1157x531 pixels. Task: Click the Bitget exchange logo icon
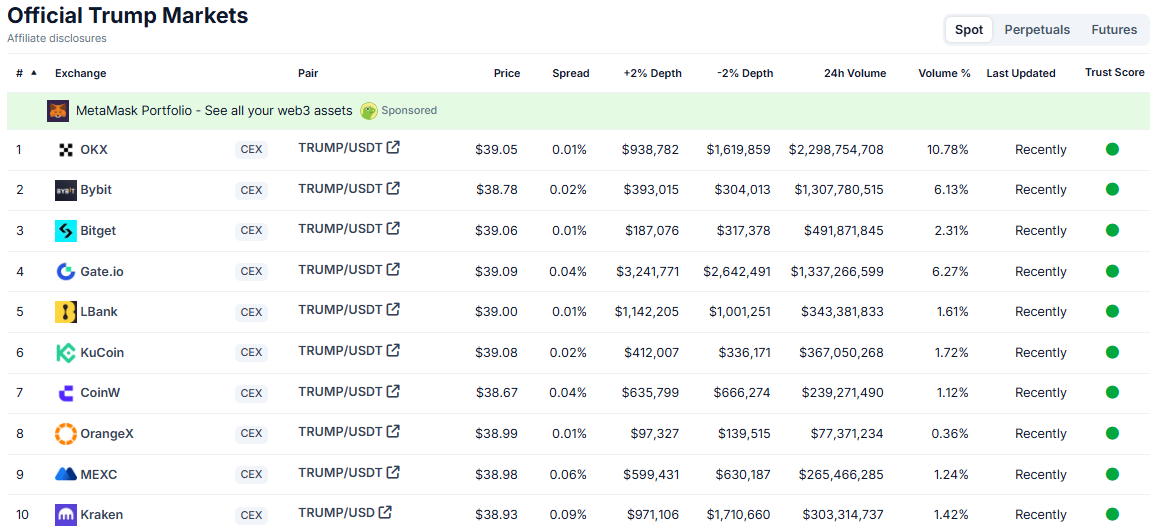[x=66, y=231]
